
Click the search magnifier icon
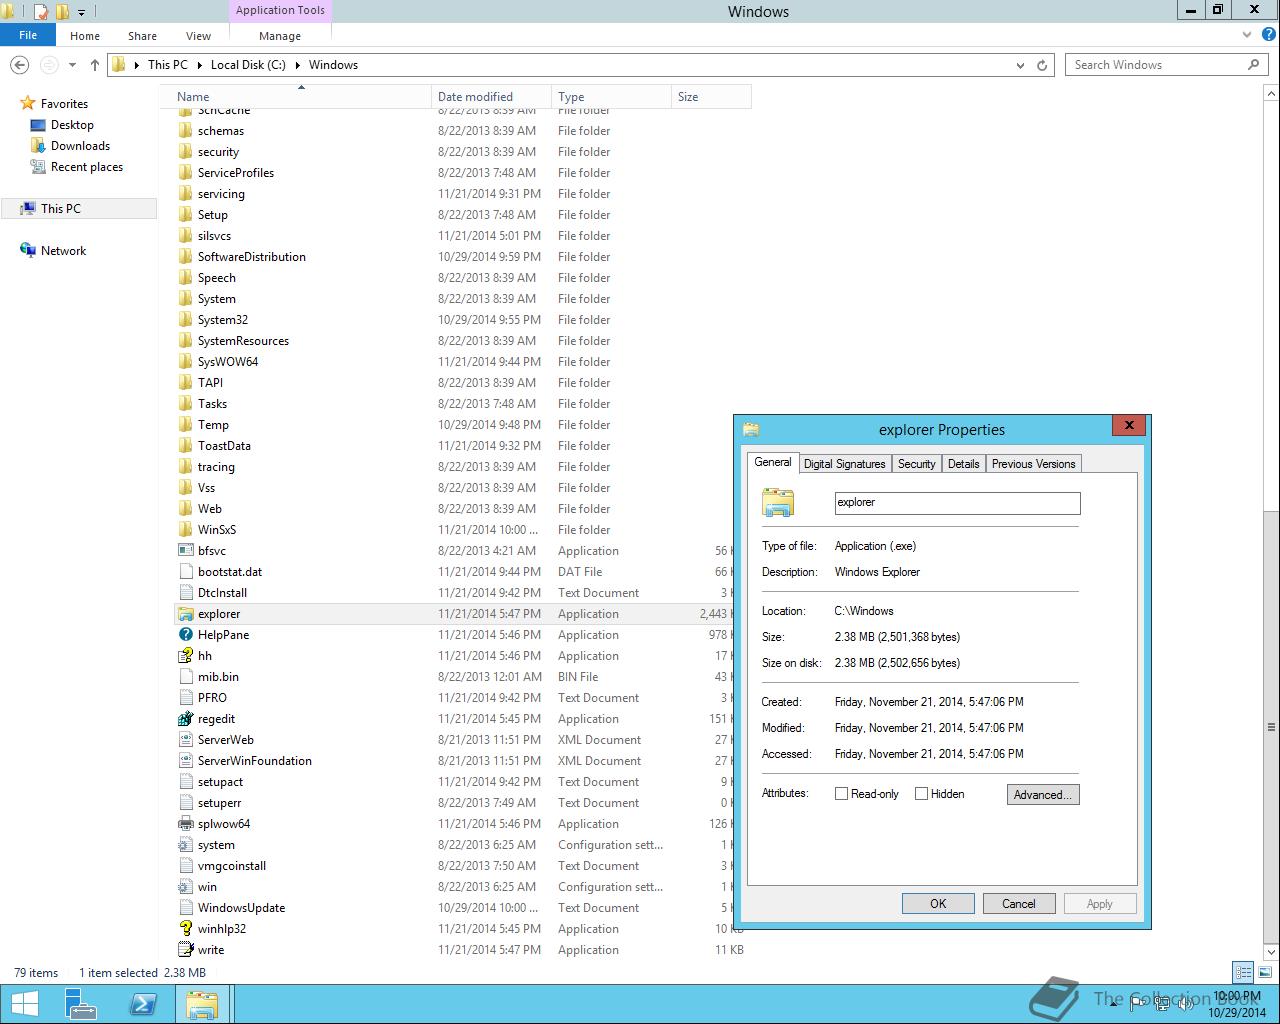pyautogui.click(x=1253, y=65)
